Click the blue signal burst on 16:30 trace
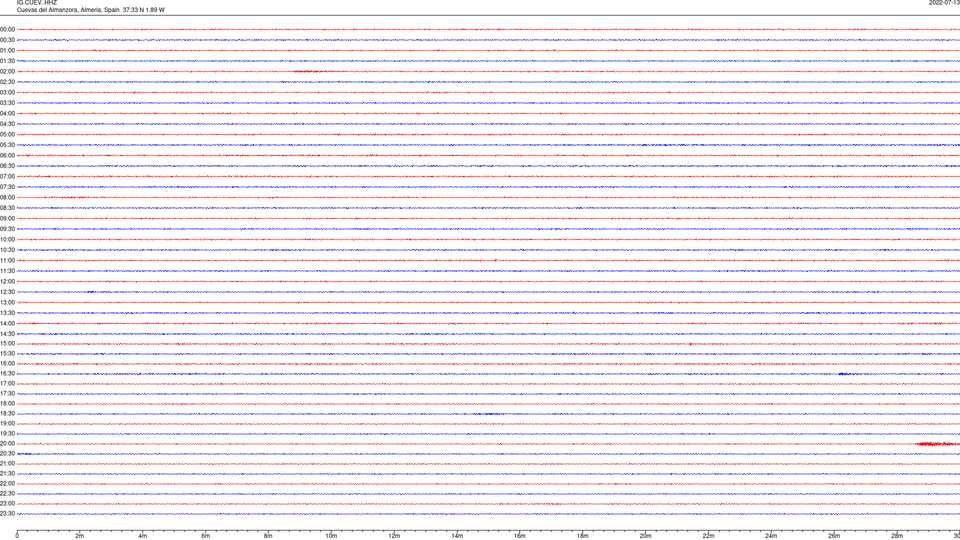The height and width of the screenshot is (540, 960). (x=848, y=373)
